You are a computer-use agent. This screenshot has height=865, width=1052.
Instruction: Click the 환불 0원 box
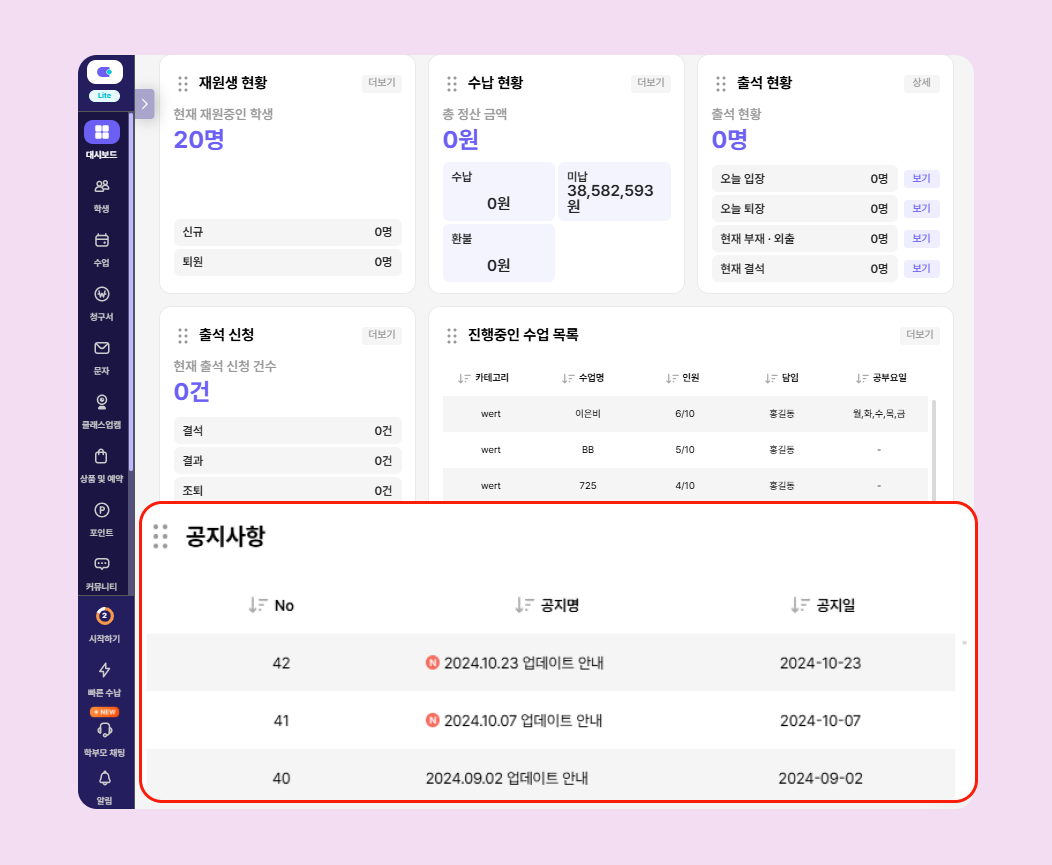point(498,253)
